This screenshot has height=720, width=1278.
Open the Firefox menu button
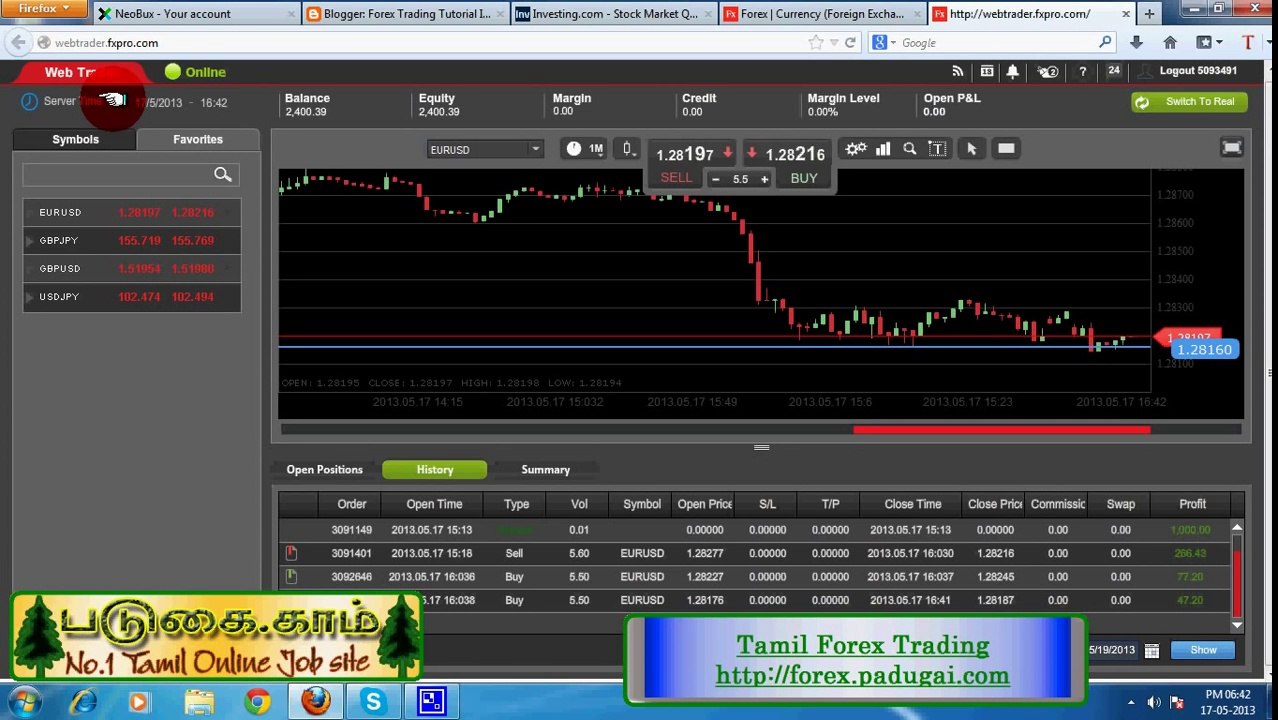(x=45, y=9)
